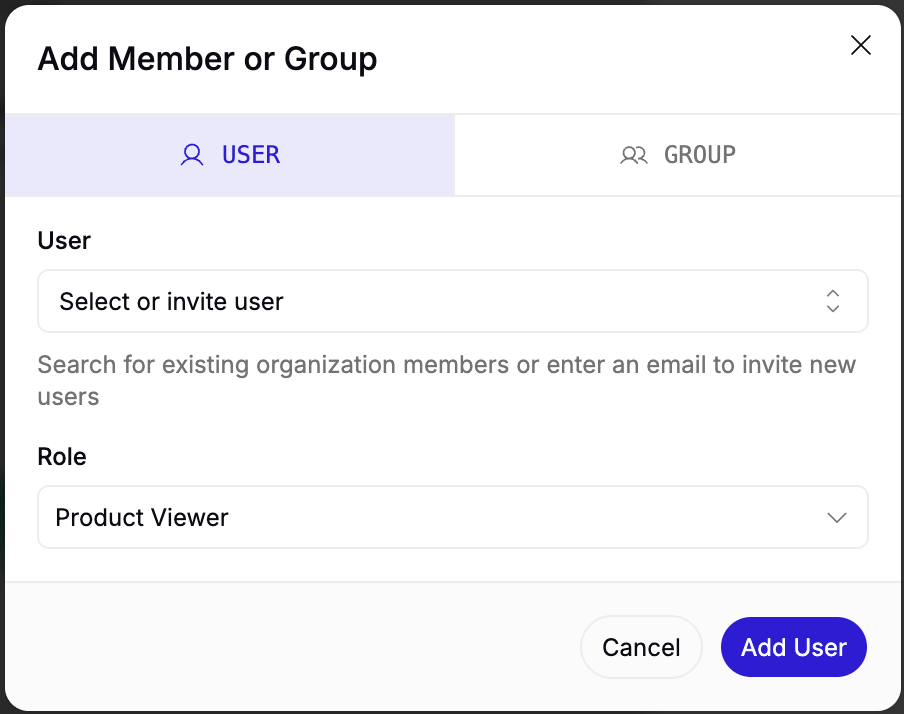Viewport: 904px width, 714px height.
Task: Open the Select or invite user combo box
Action: point(453,301)
